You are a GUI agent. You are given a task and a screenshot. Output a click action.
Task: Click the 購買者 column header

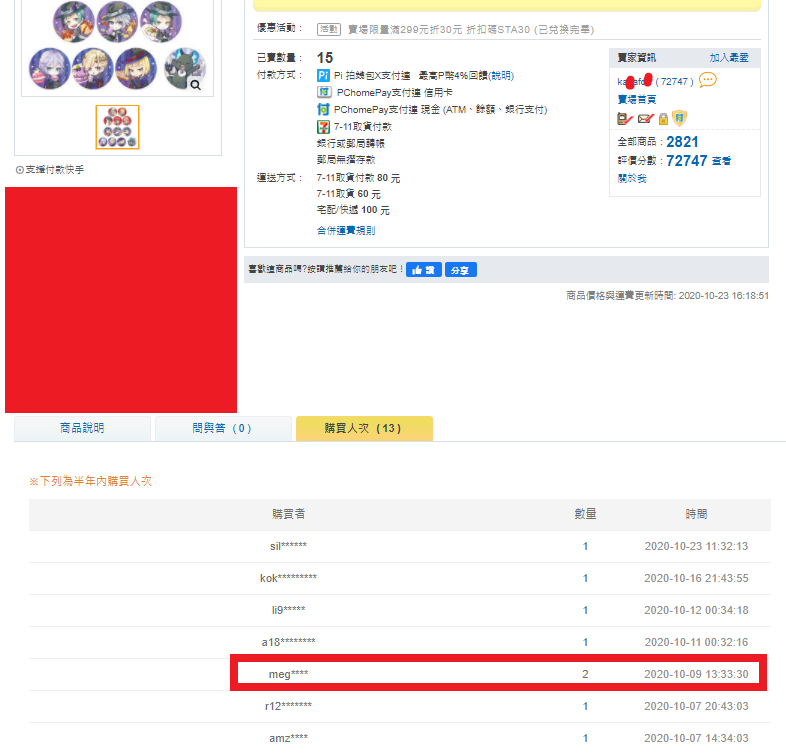288,514
